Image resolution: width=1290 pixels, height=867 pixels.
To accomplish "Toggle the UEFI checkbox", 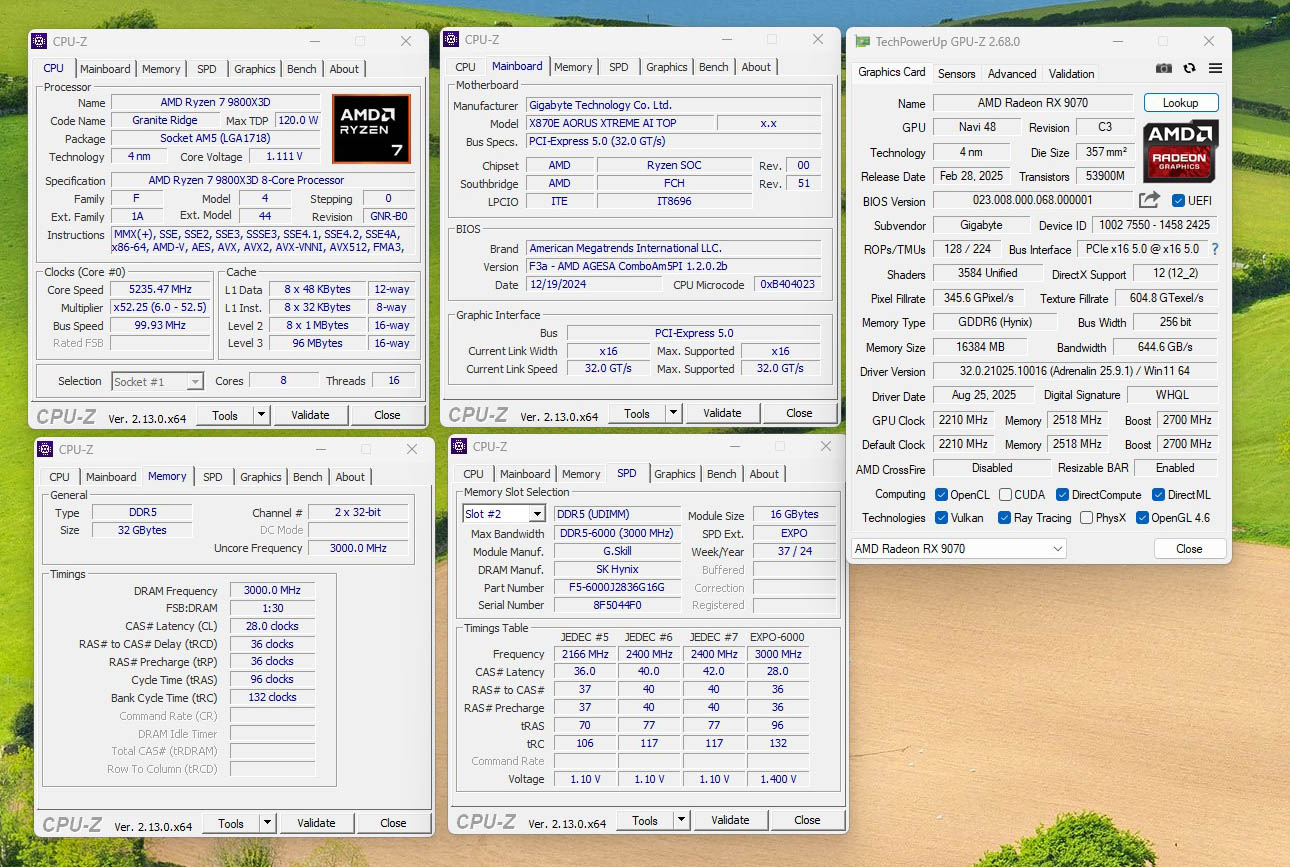I will (1178, 200).
